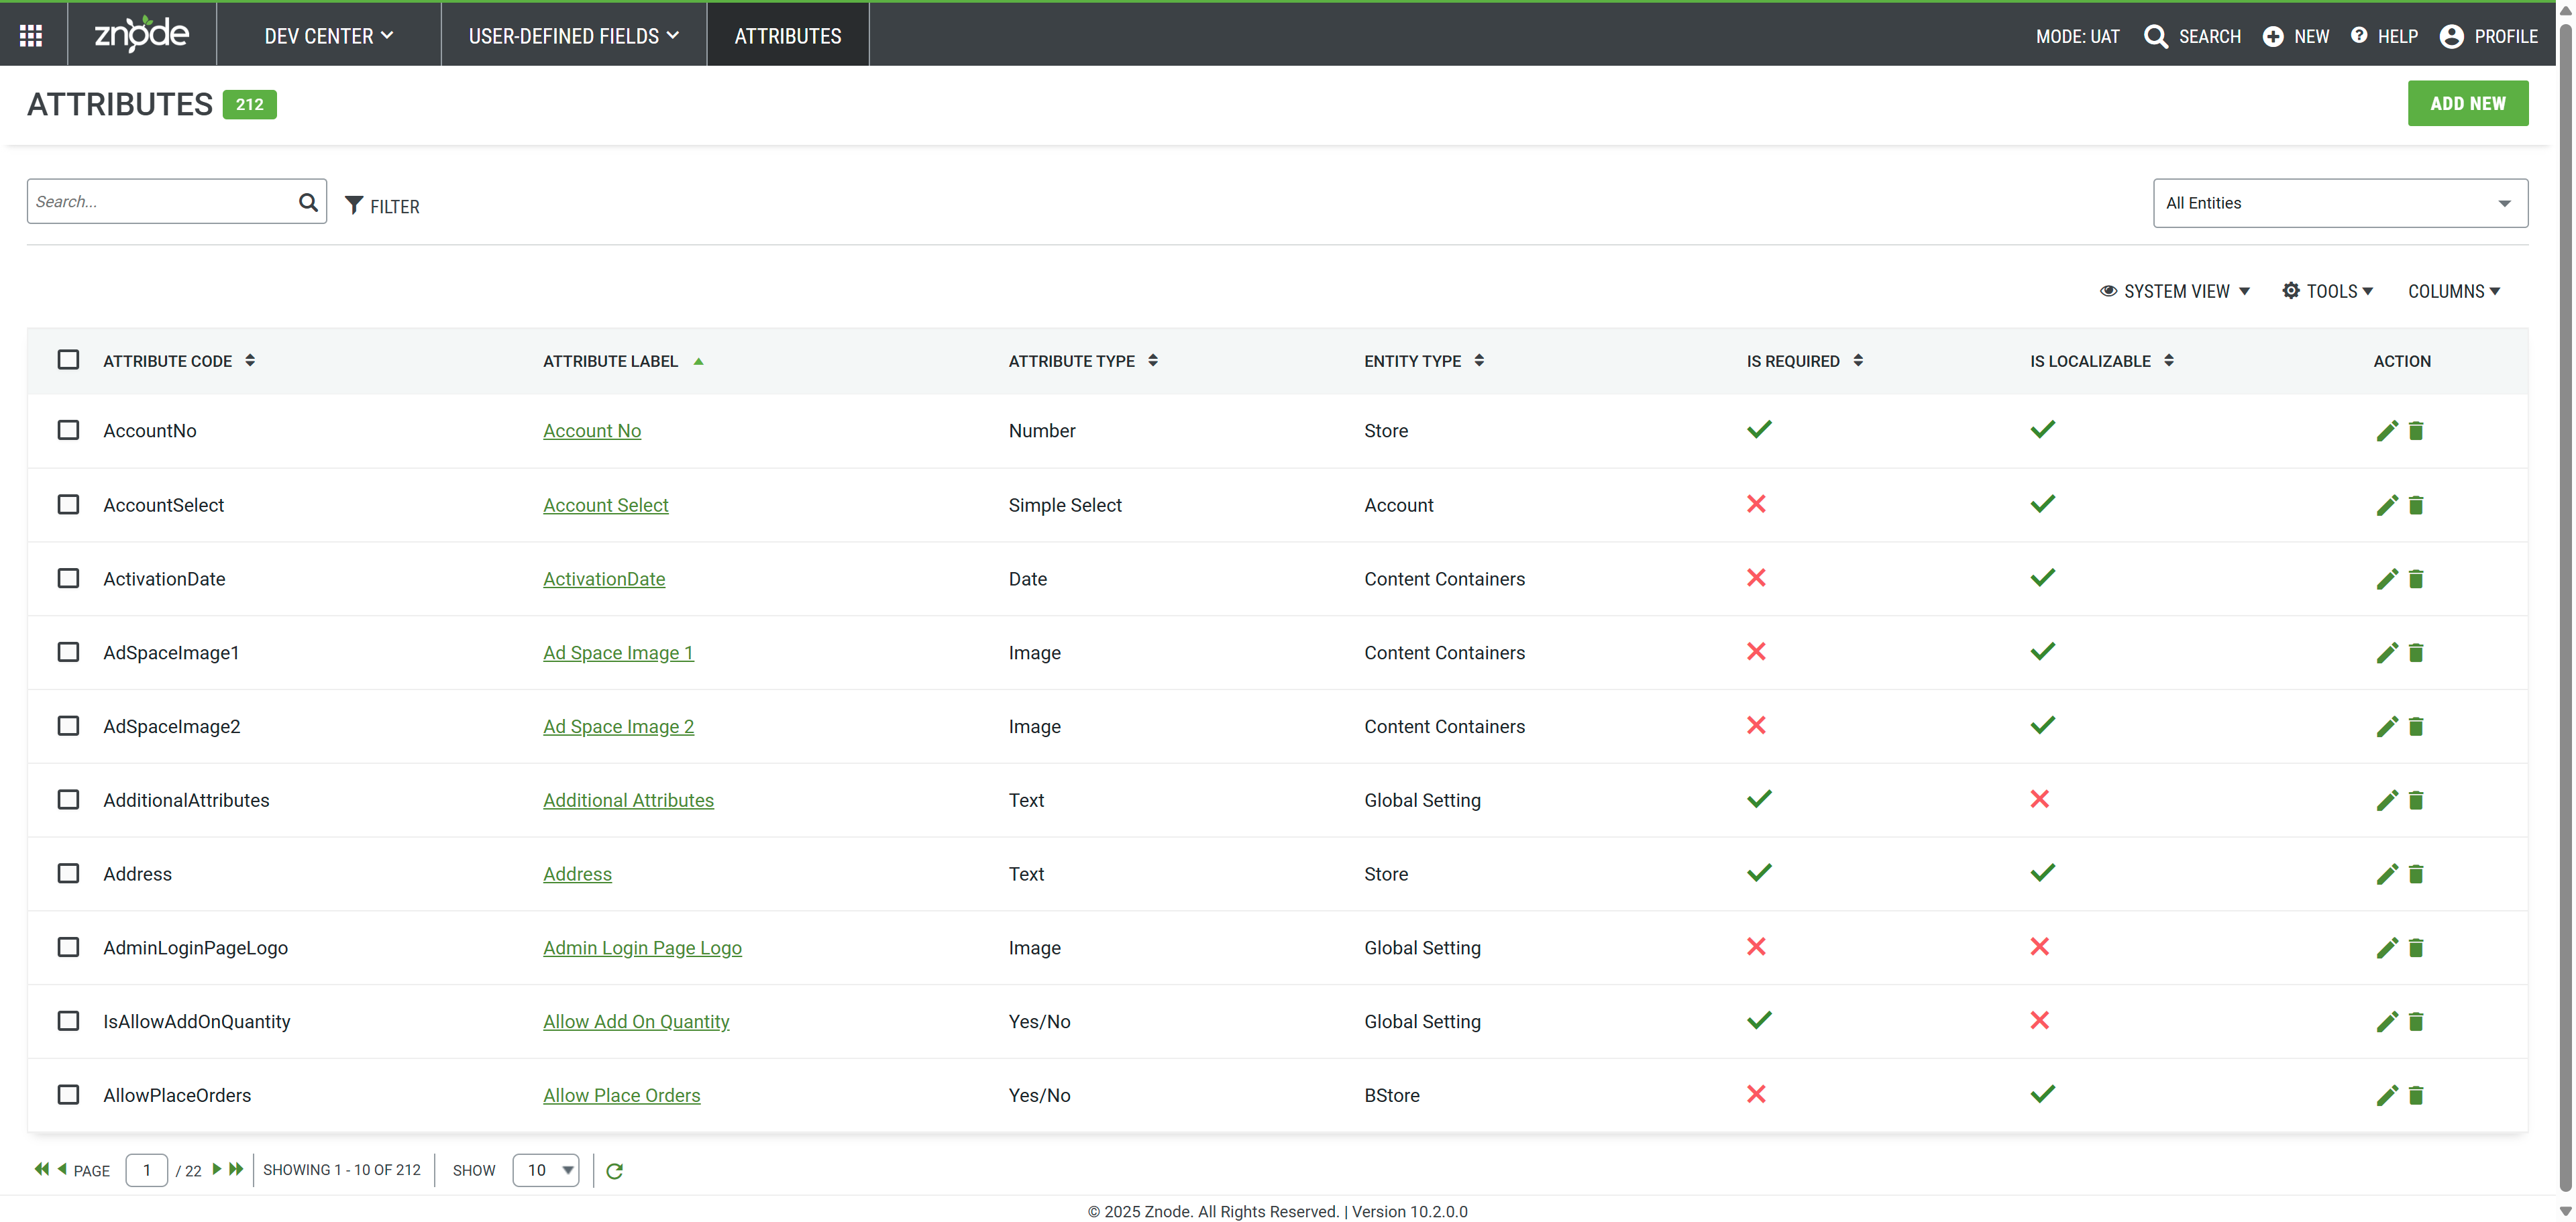Toggle the select-all header checkbox
This screenshot has width=2576, height=1222.
68,360
